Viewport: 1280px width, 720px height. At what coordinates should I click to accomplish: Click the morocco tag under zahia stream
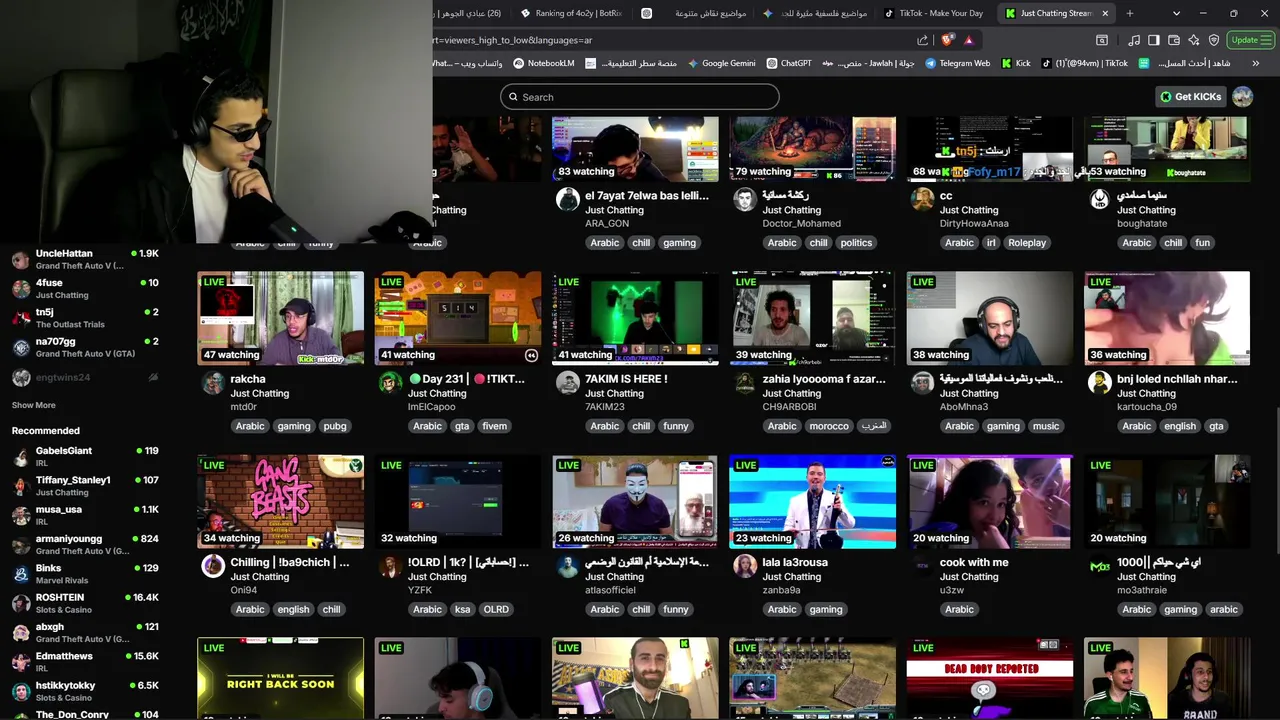(x=829, y=426)
